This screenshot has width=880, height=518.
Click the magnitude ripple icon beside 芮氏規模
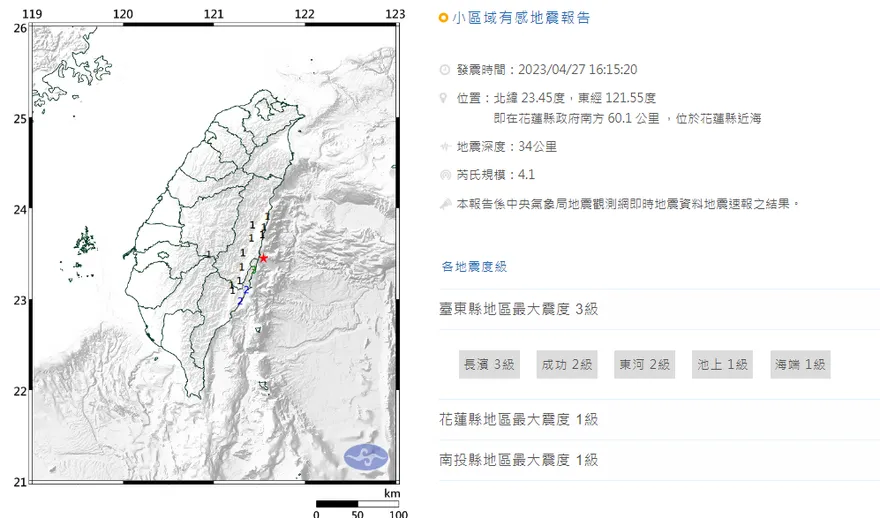pyautogui.click(x=444, y=175)
